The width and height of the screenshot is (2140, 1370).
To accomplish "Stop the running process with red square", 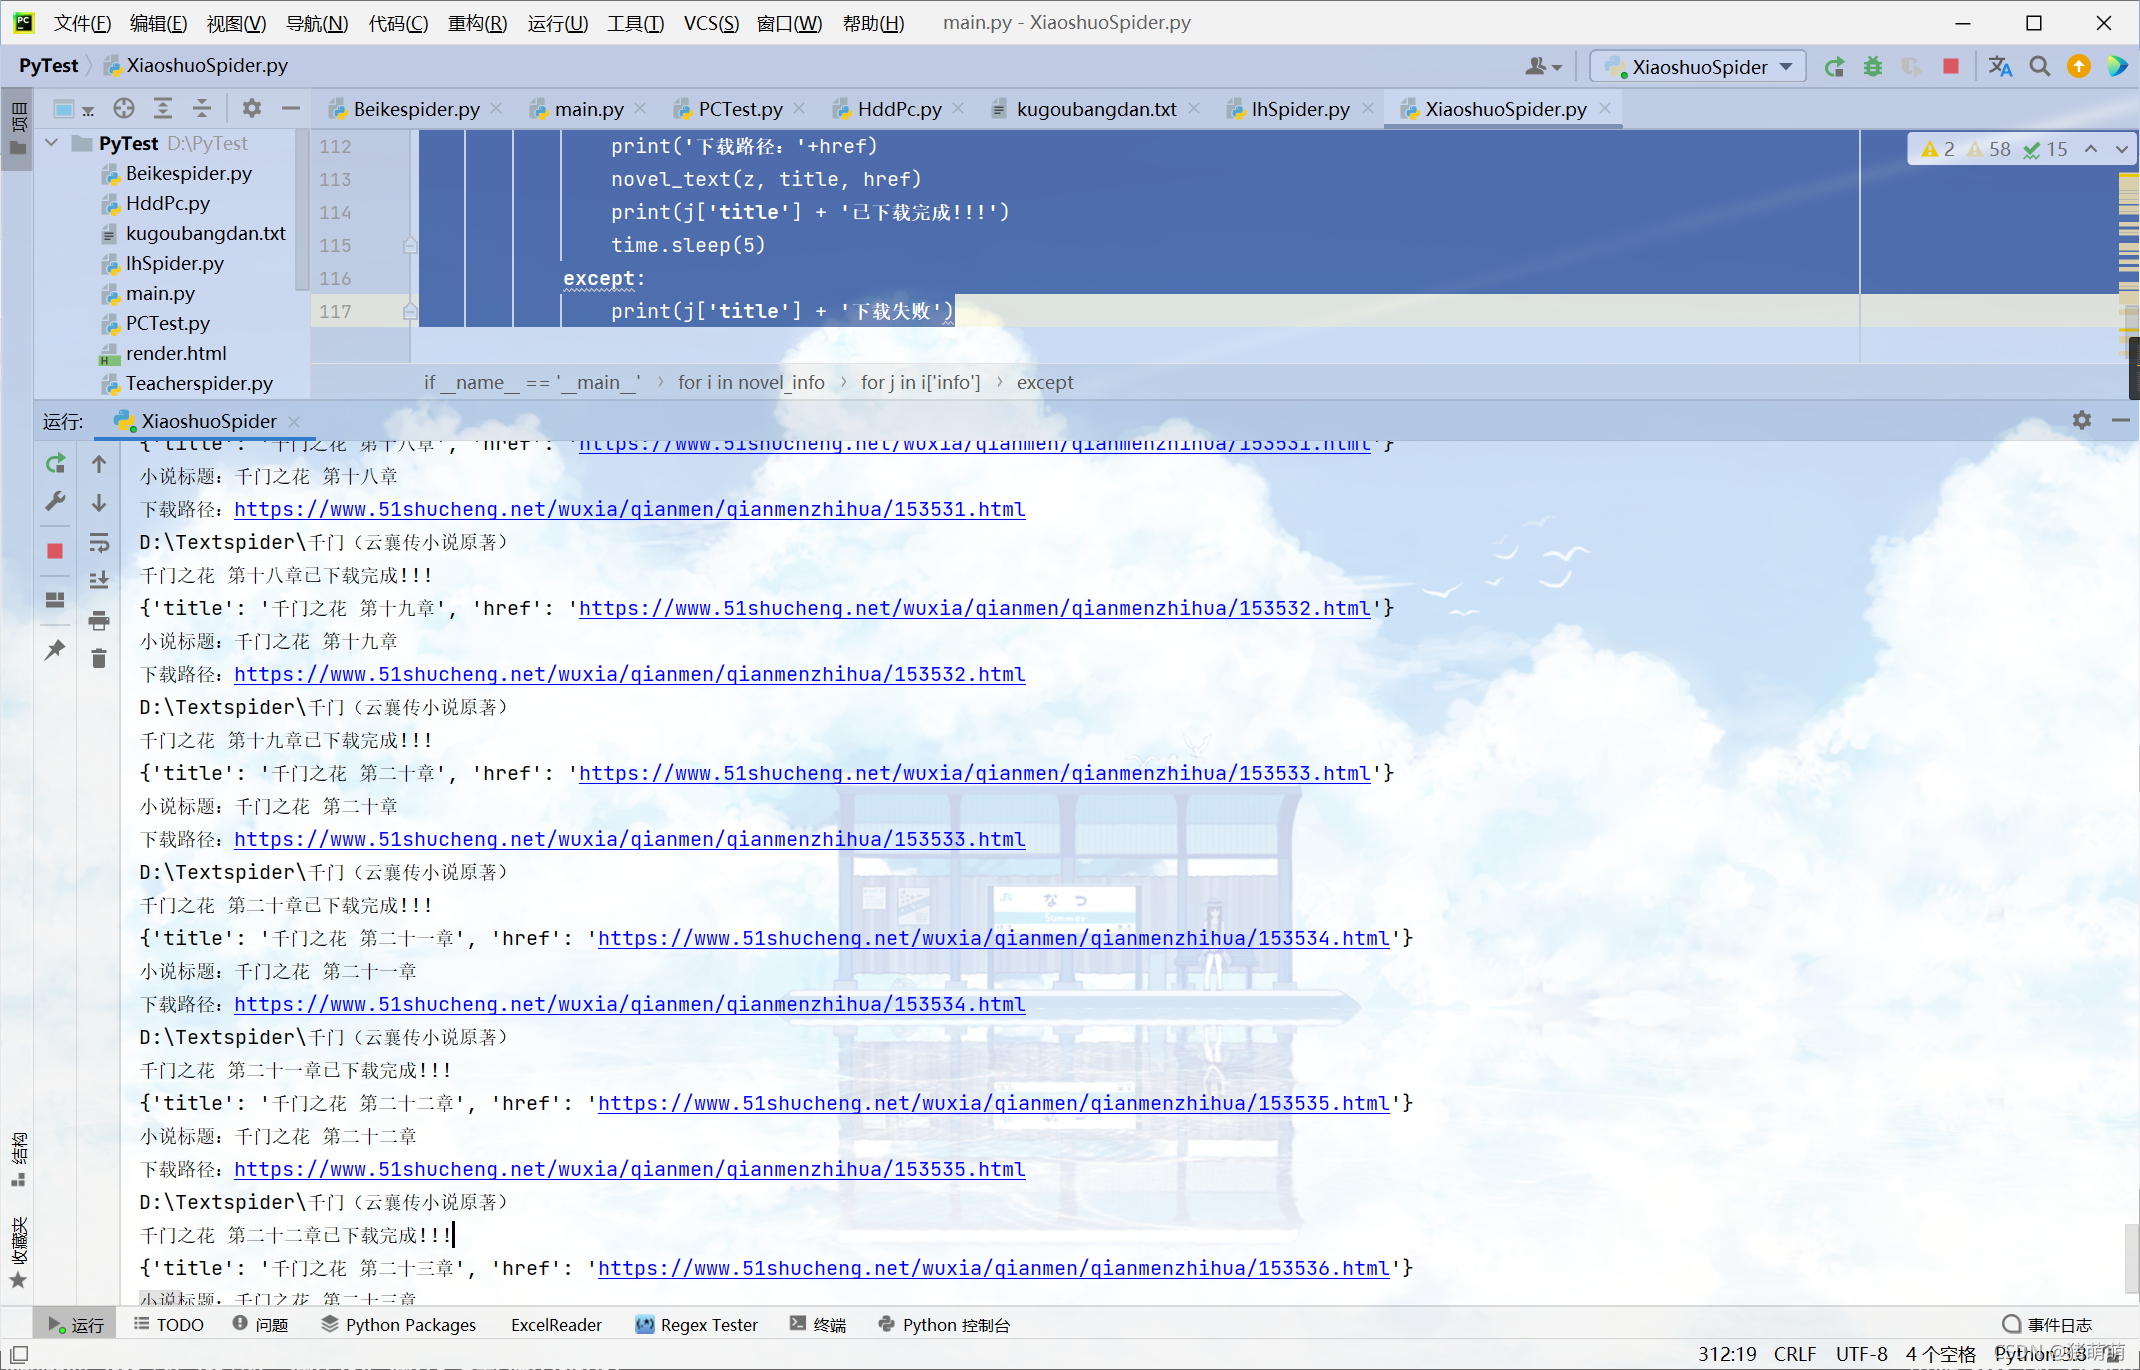I will pos(55,551).
